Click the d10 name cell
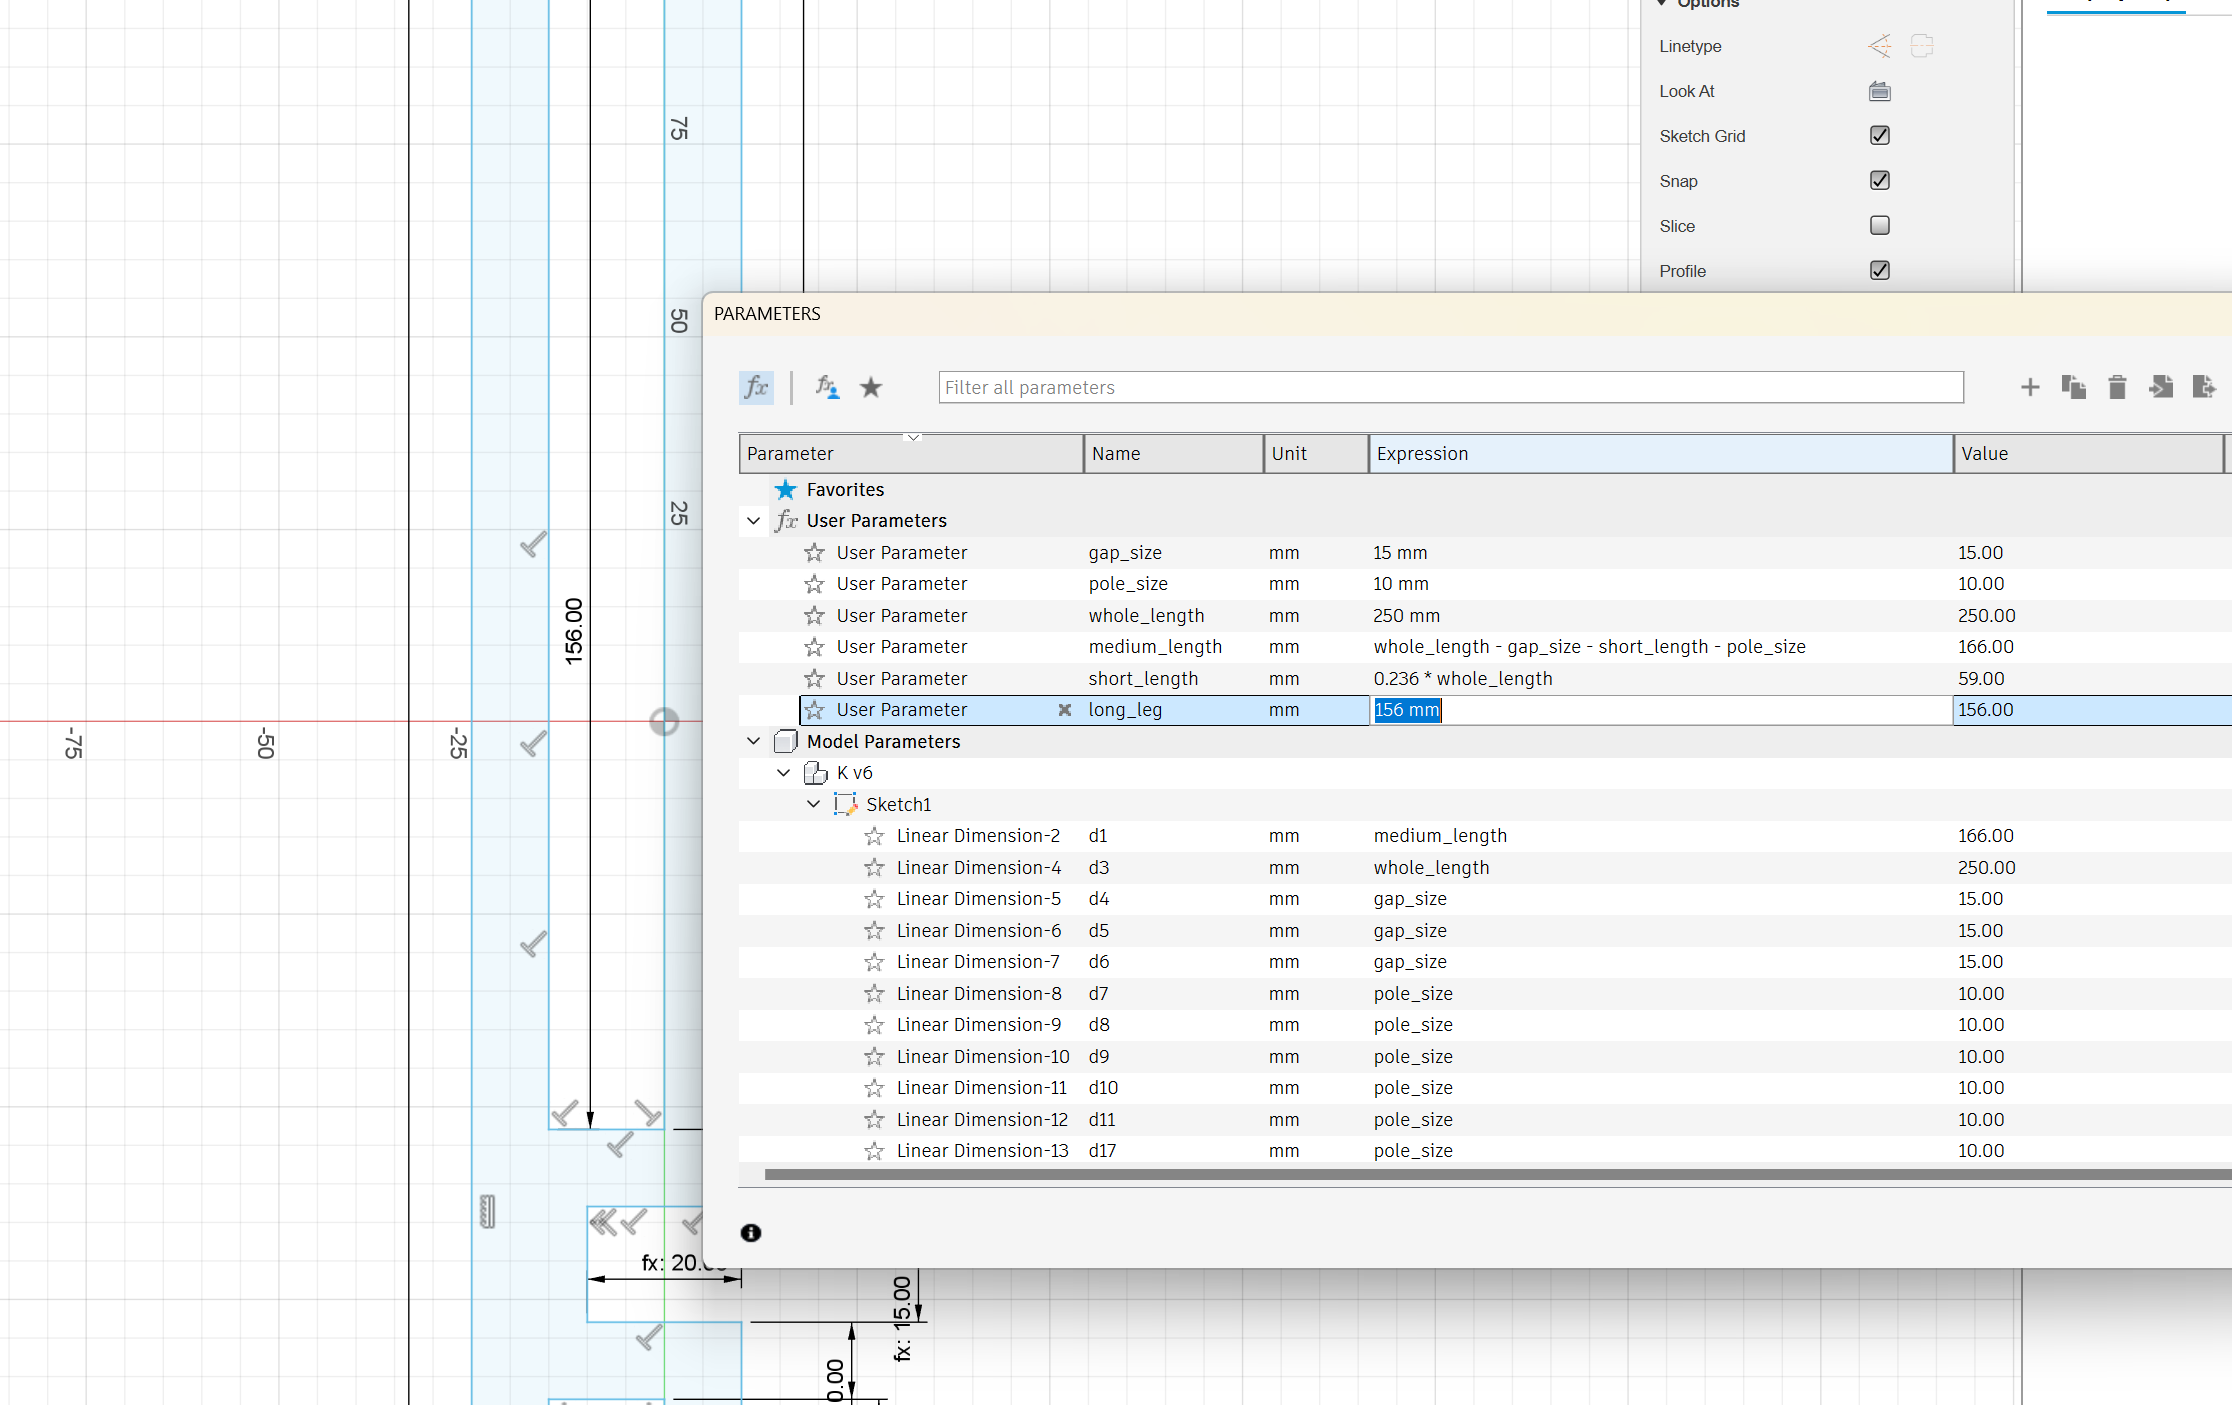Screen dimensions: 2232x1405 pyautogui.click(x=1104, y=1088)
